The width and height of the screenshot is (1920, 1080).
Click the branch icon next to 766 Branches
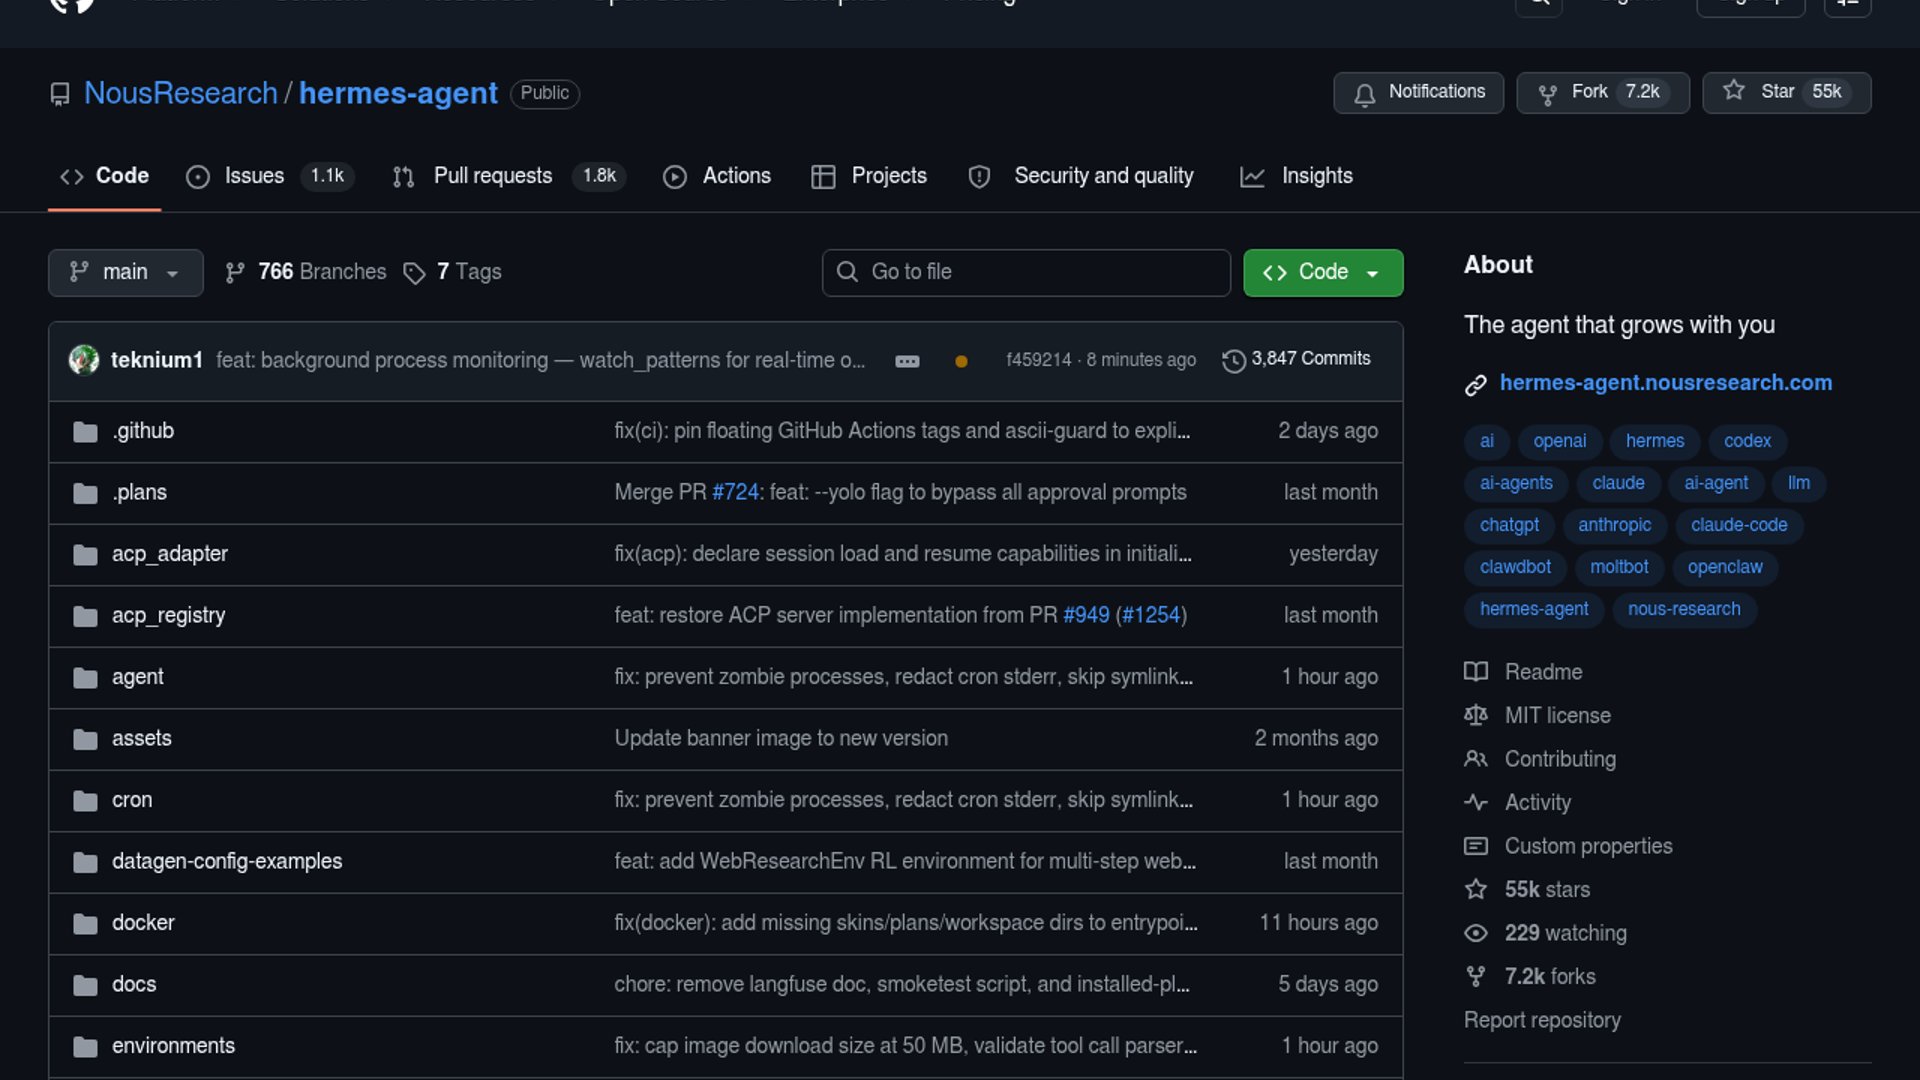[236, 271]
